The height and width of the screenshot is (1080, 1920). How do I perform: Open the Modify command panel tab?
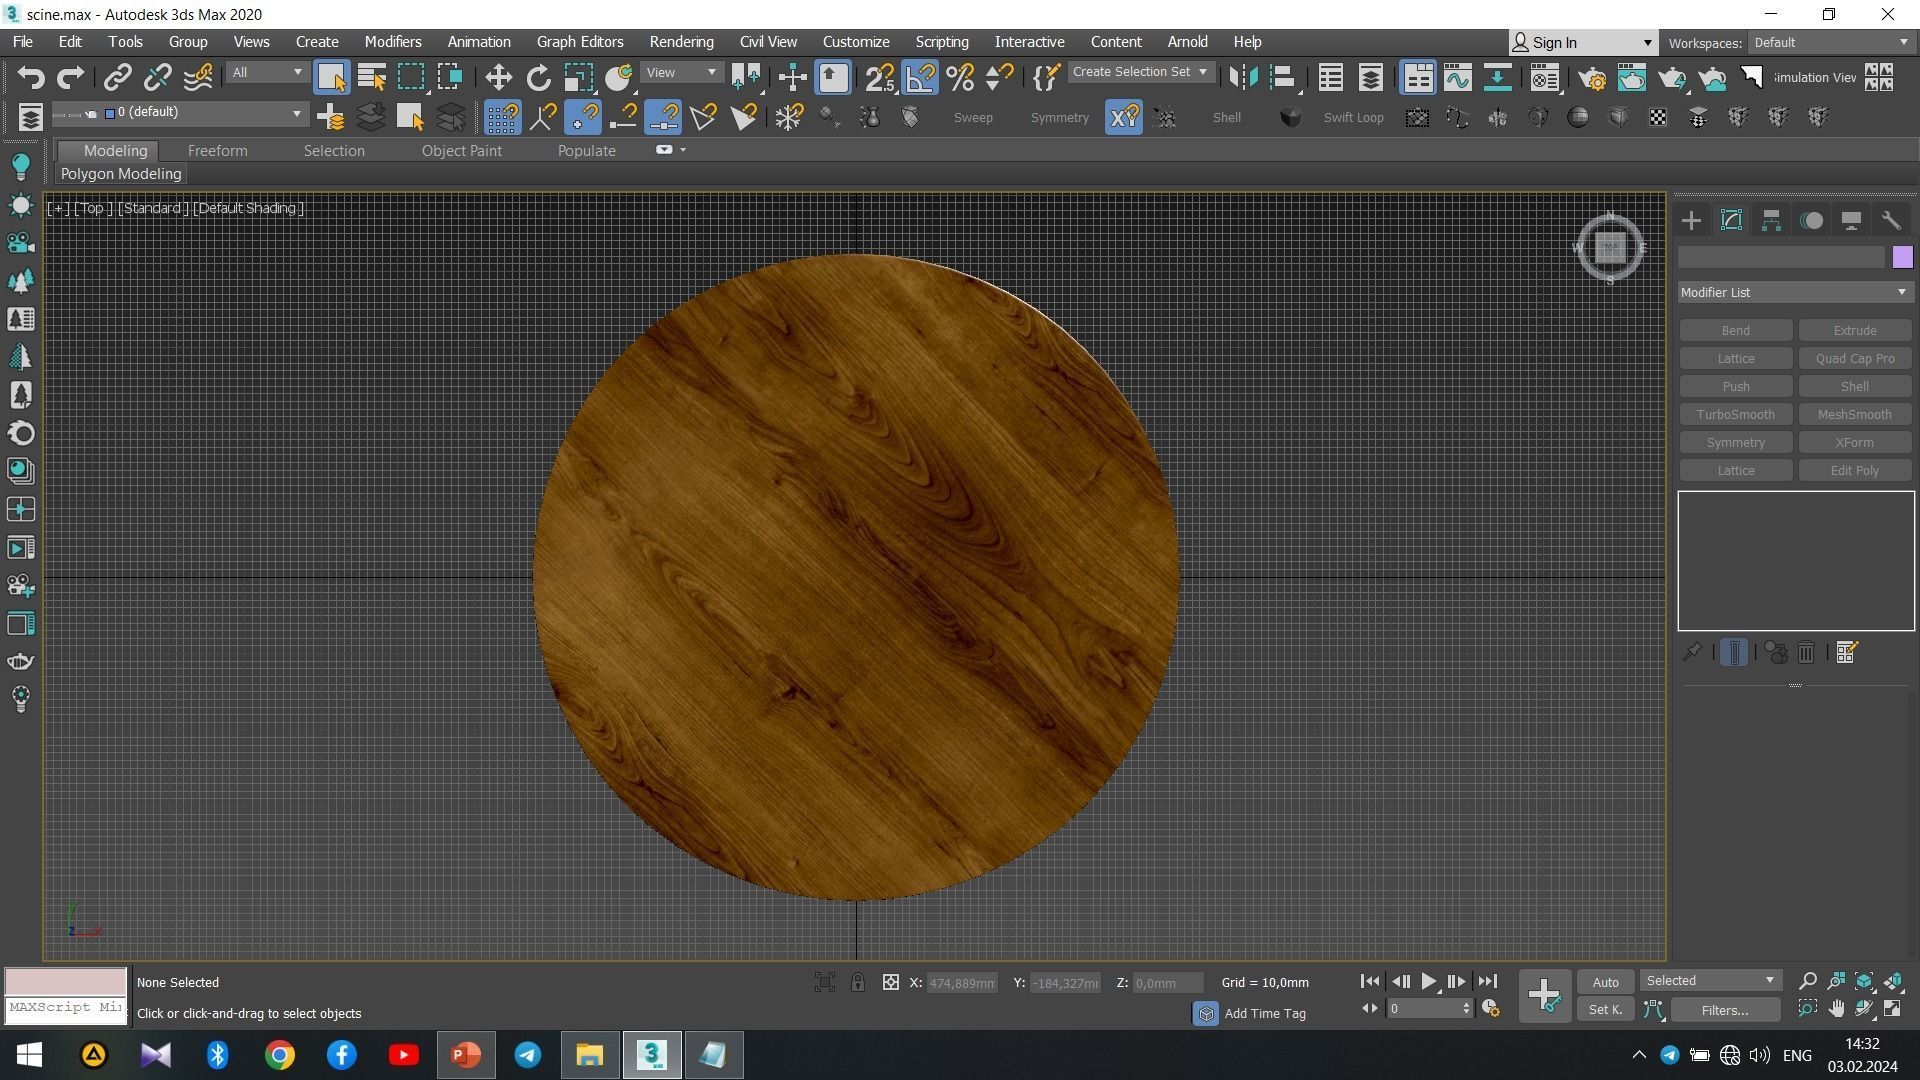[x=1731, y=221]
